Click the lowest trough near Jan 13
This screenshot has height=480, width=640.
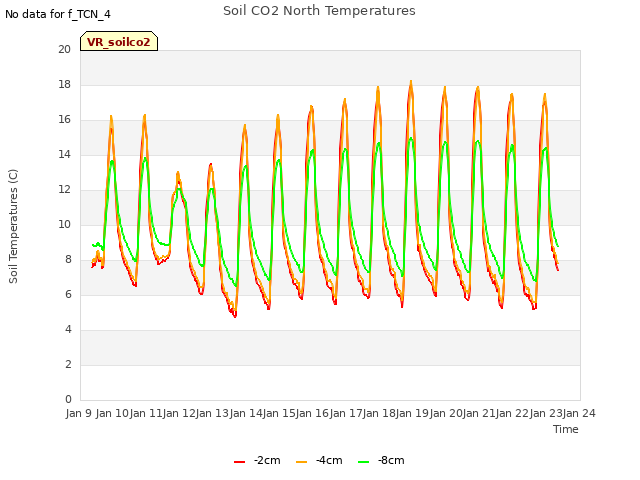point(235,316)
